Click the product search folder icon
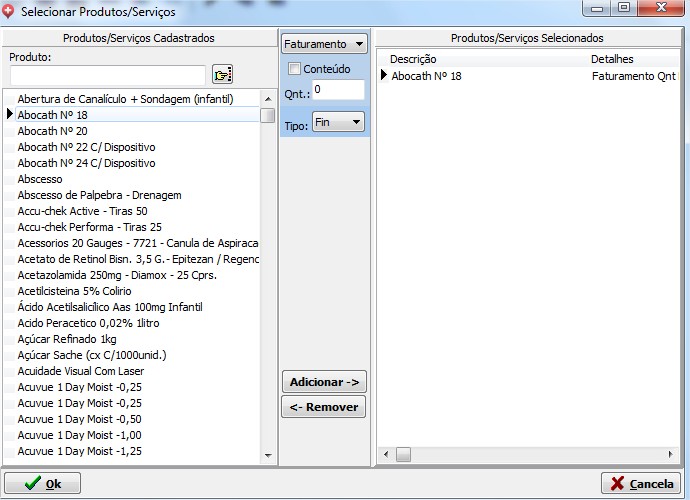Viewport: 690px width, 500px height. coord(222,75)
